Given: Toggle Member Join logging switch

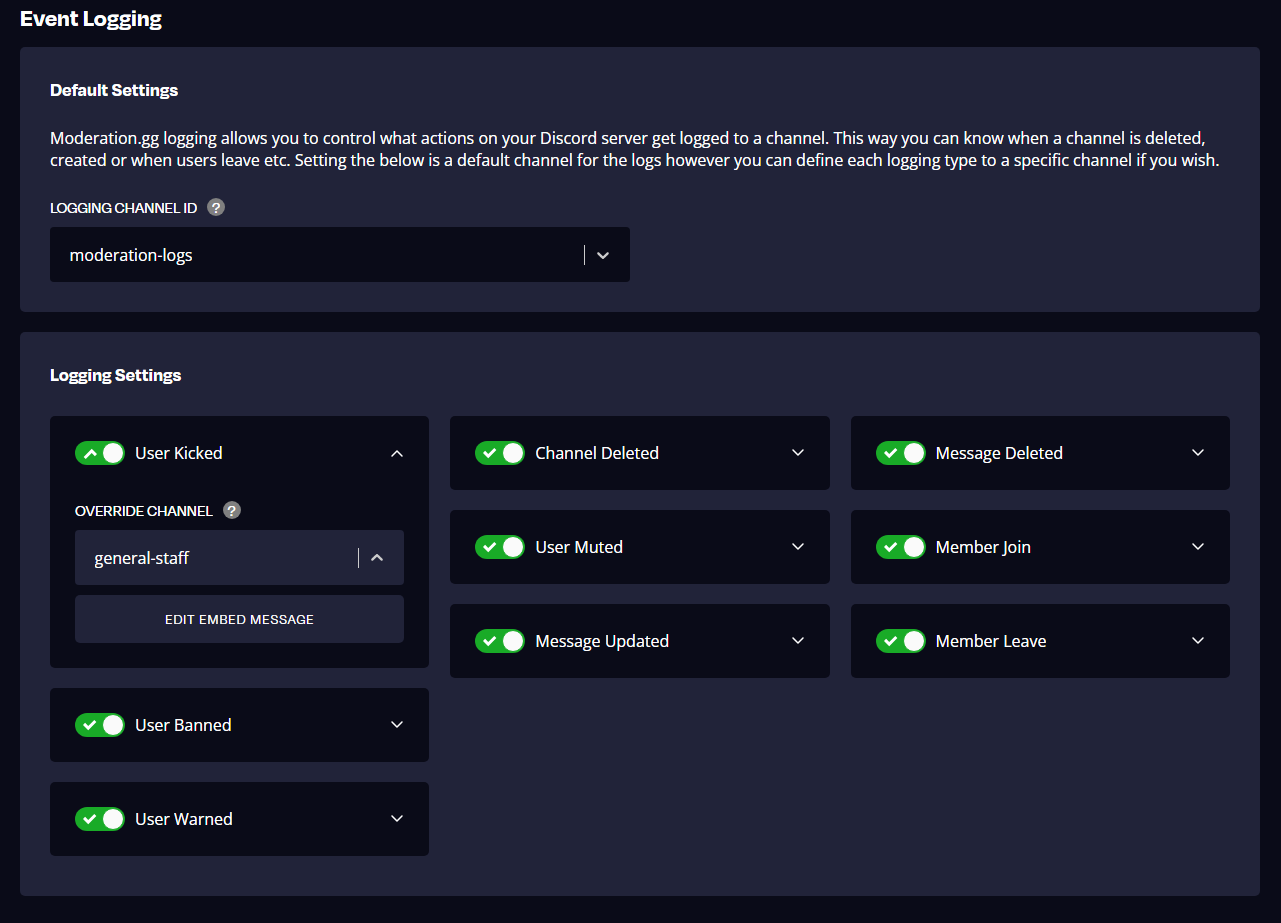Looking at the screenshot, I should pos(901,547).
